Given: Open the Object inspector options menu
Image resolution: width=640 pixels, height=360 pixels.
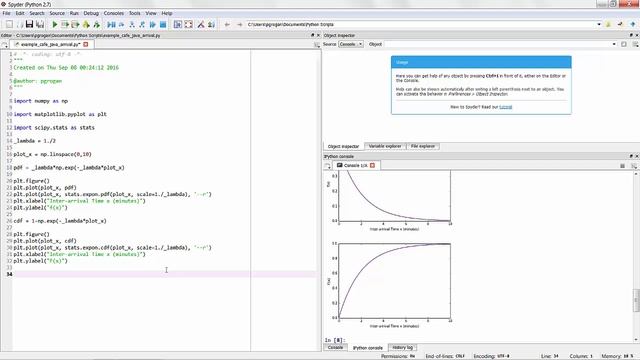Looking at the screenshot, I should pos(635,44).
